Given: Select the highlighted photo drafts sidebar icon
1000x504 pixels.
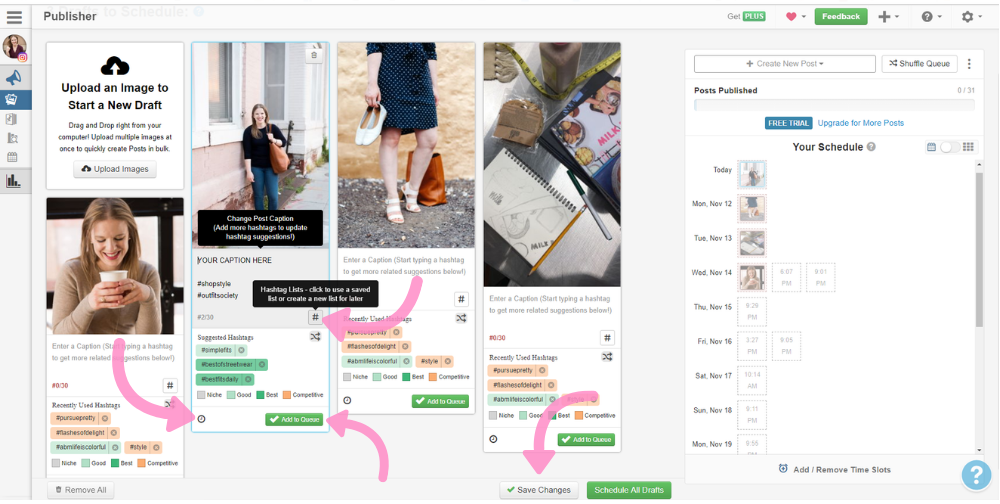Looking at the screenshot, I should pos(11,99).
